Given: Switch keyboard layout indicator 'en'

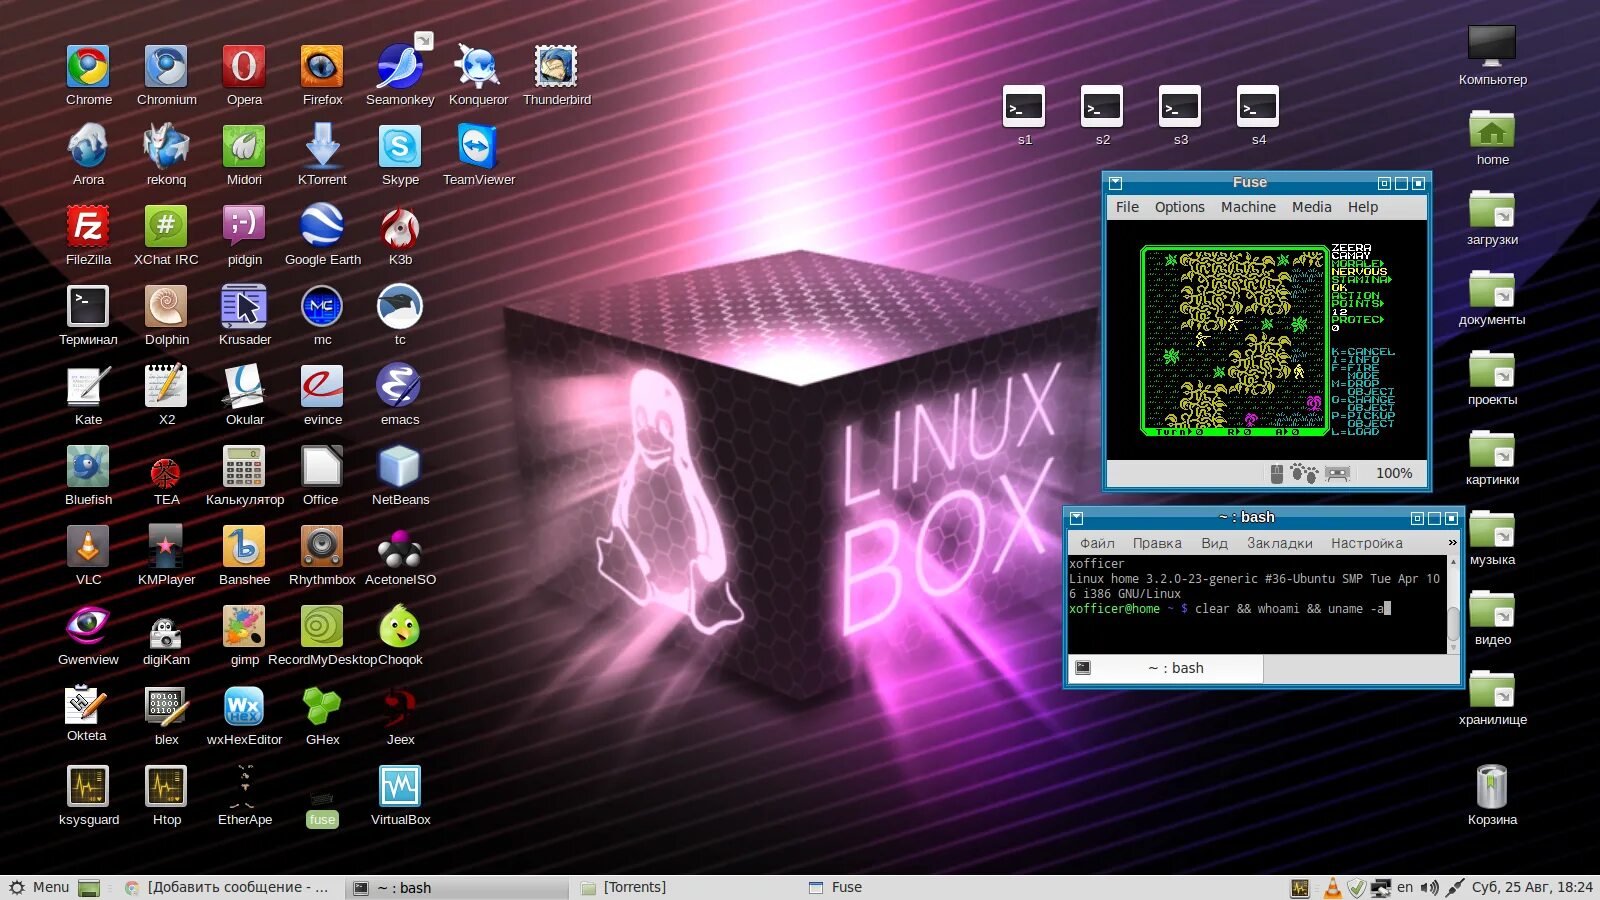Looking at the screenshot, I should point(1405,887).
